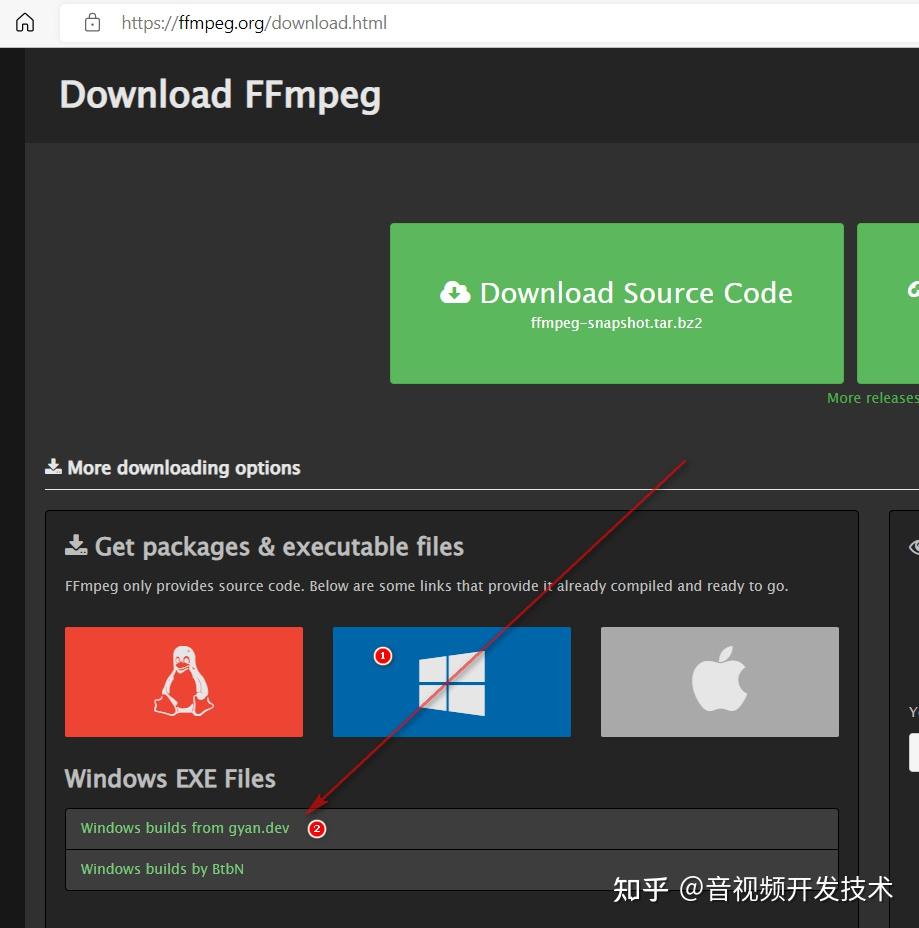The image size is (919, 928).
Task: Select the Apple macOS download tile
Action: (x=719, y=681)
